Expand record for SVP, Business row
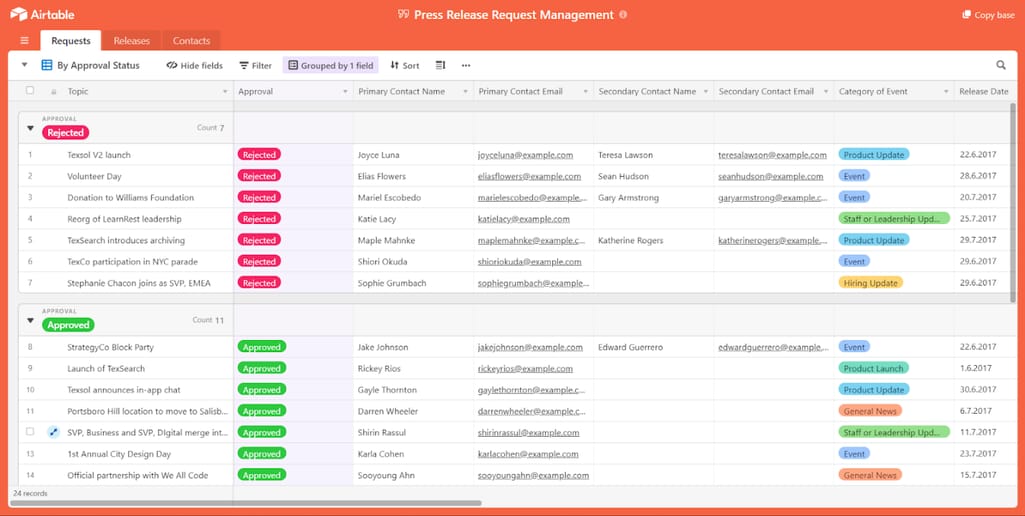The width and height of the screenshot is (1025, 516). pos(54,432)
